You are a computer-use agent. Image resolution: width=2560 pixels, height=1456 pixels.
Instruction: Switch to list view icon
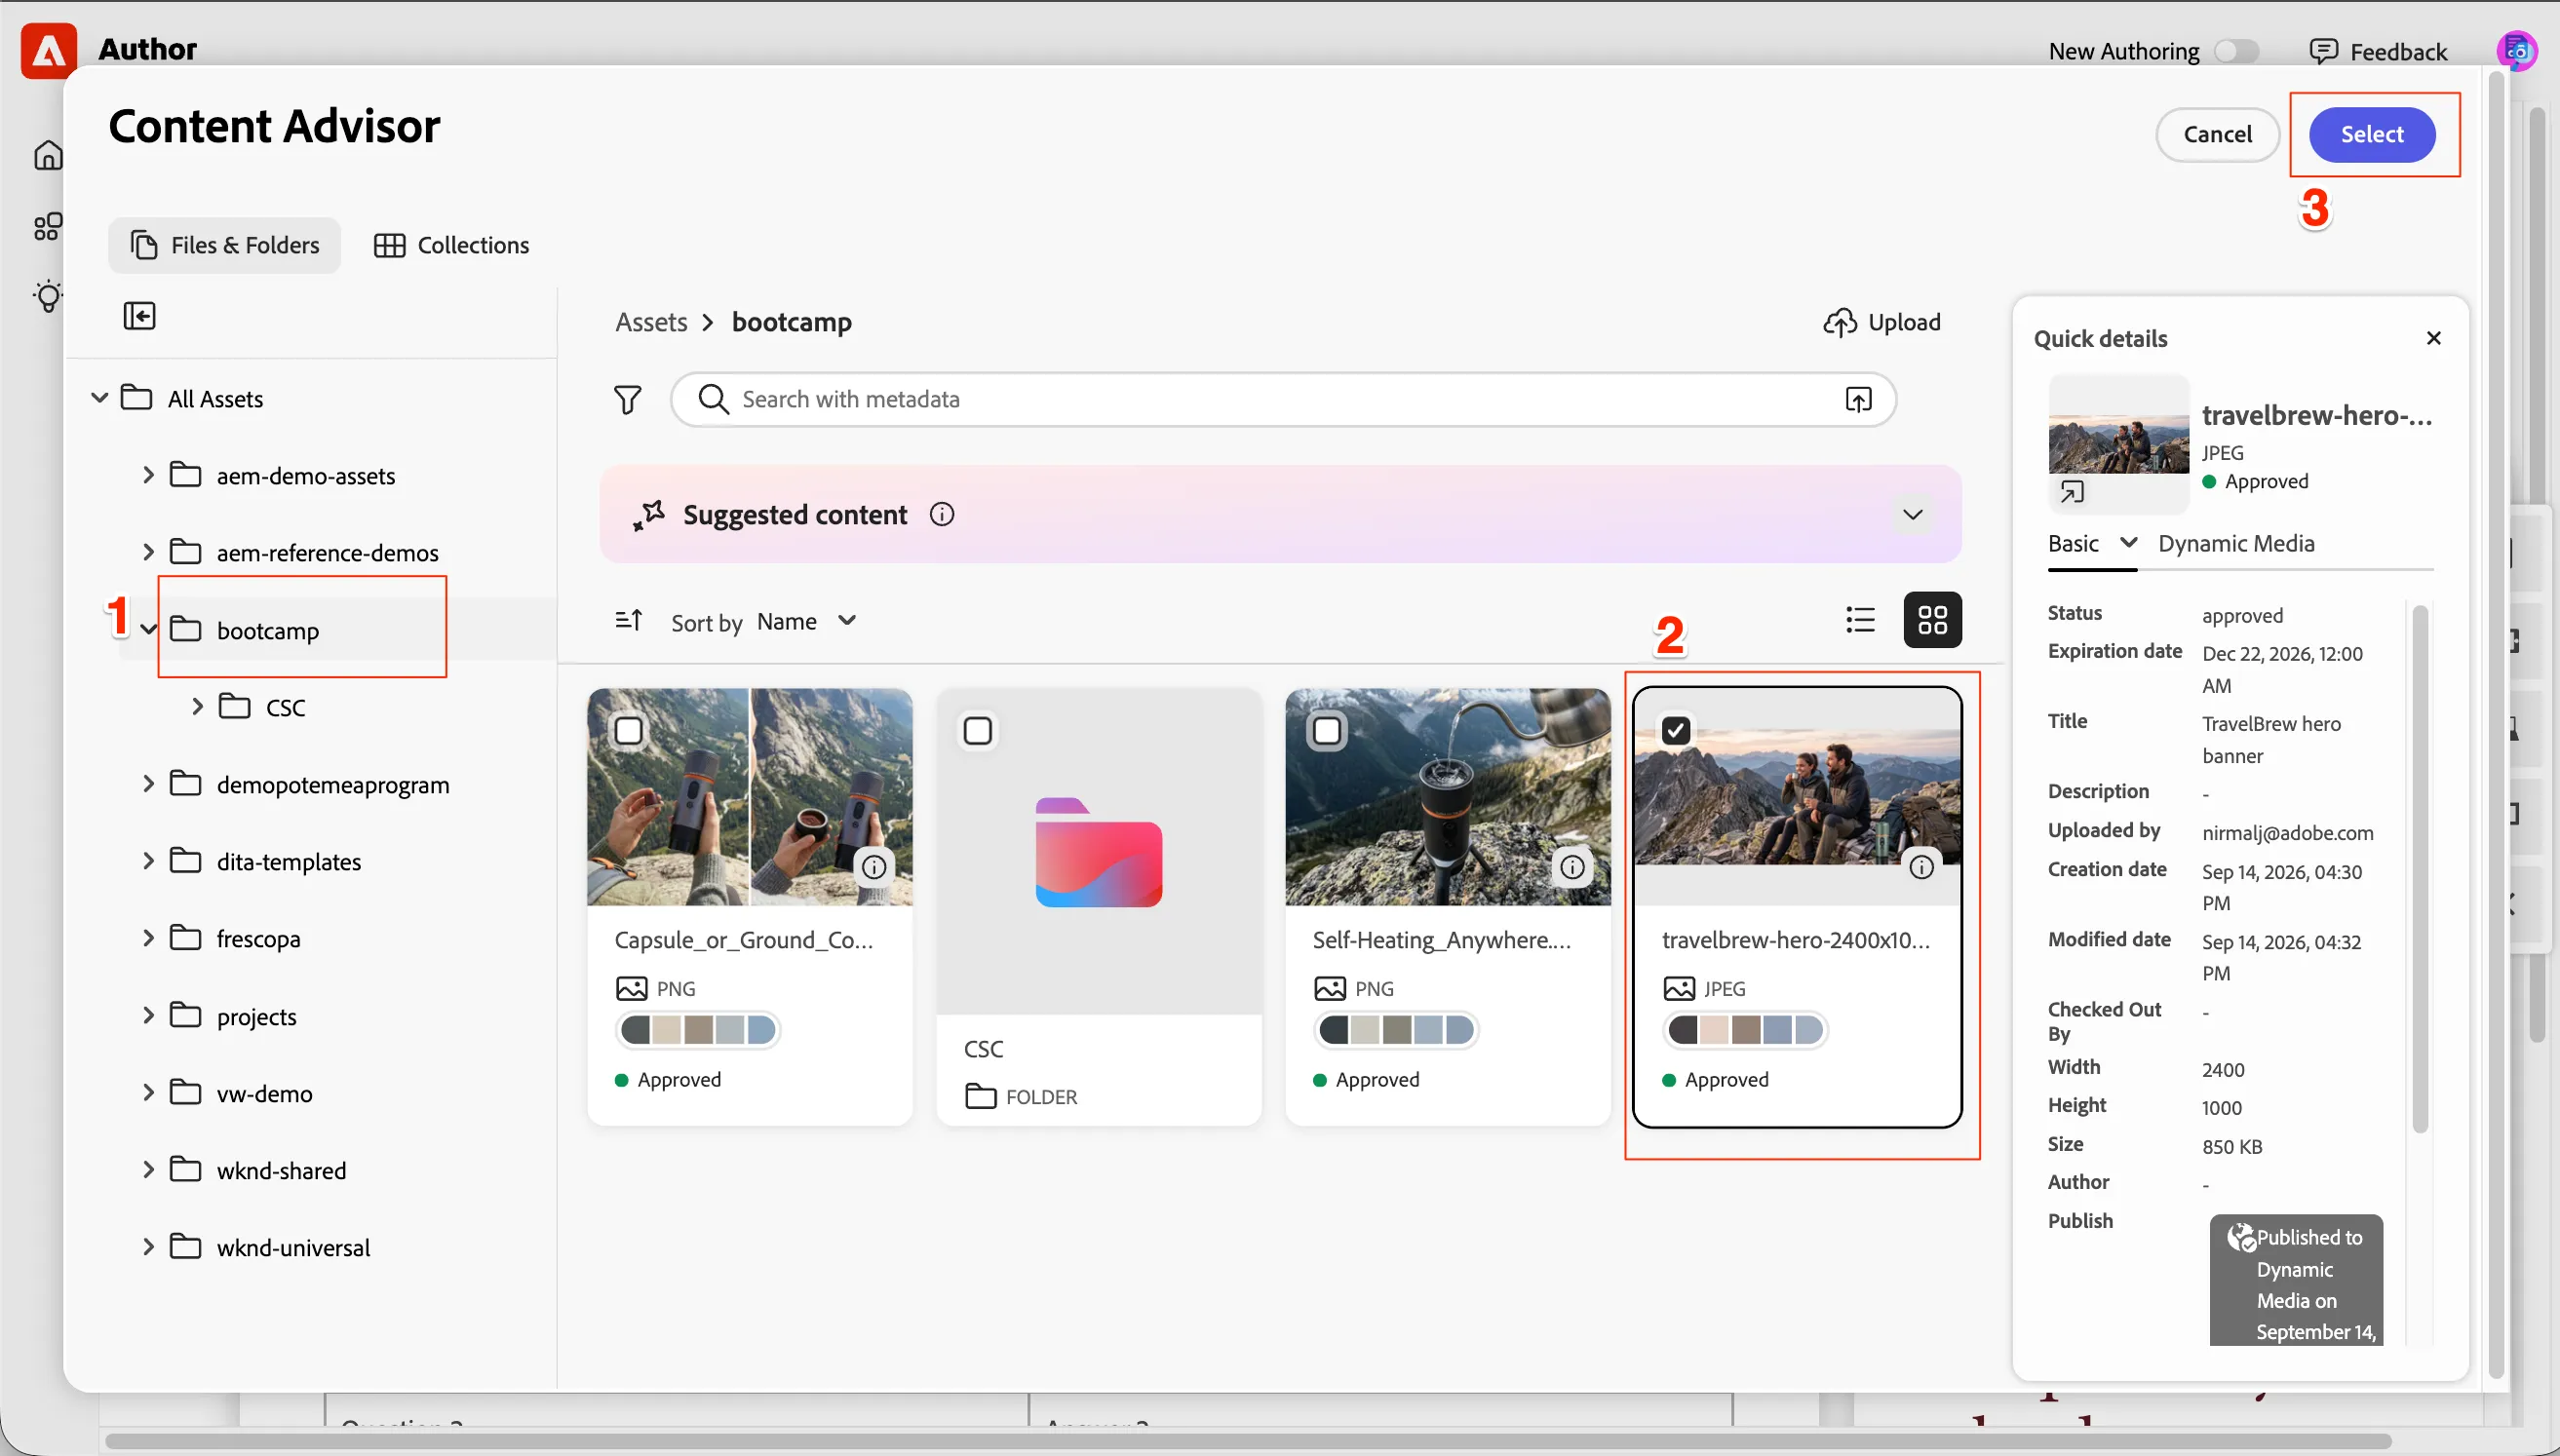(x=1860, y=620)
